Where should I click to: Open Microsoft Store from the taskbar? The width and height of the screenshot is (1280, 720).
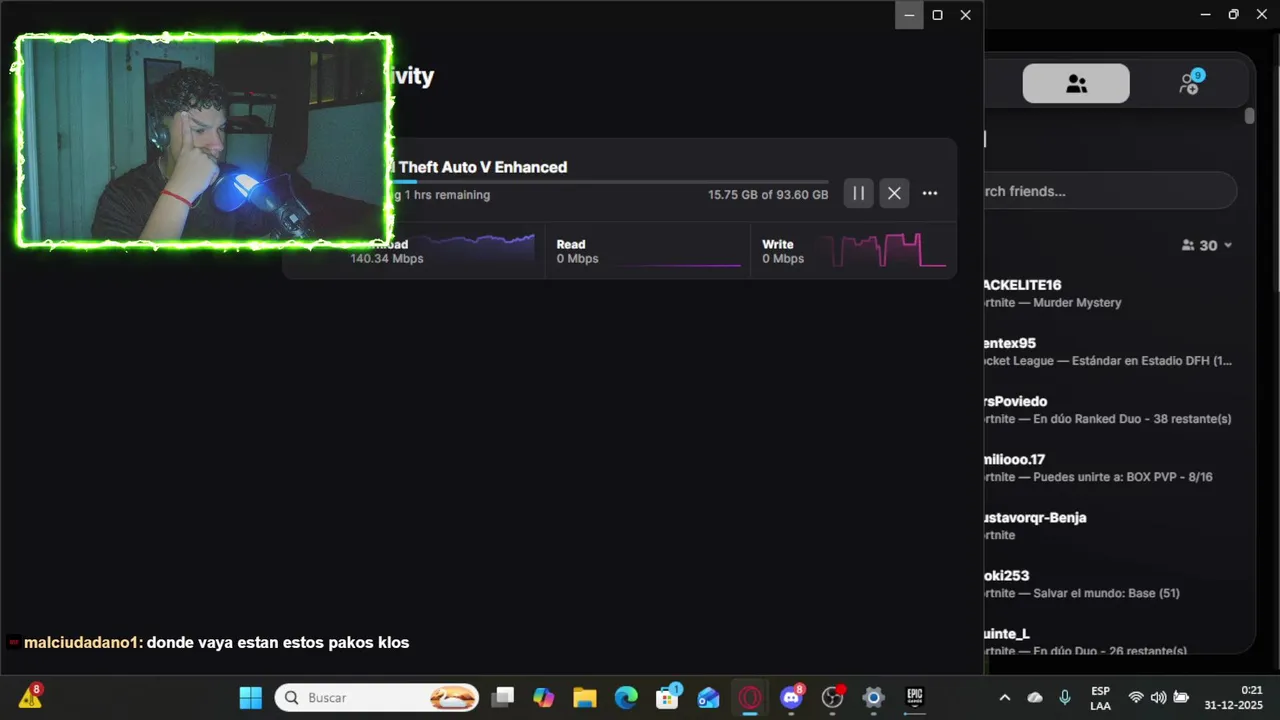[x=668, y=697]
